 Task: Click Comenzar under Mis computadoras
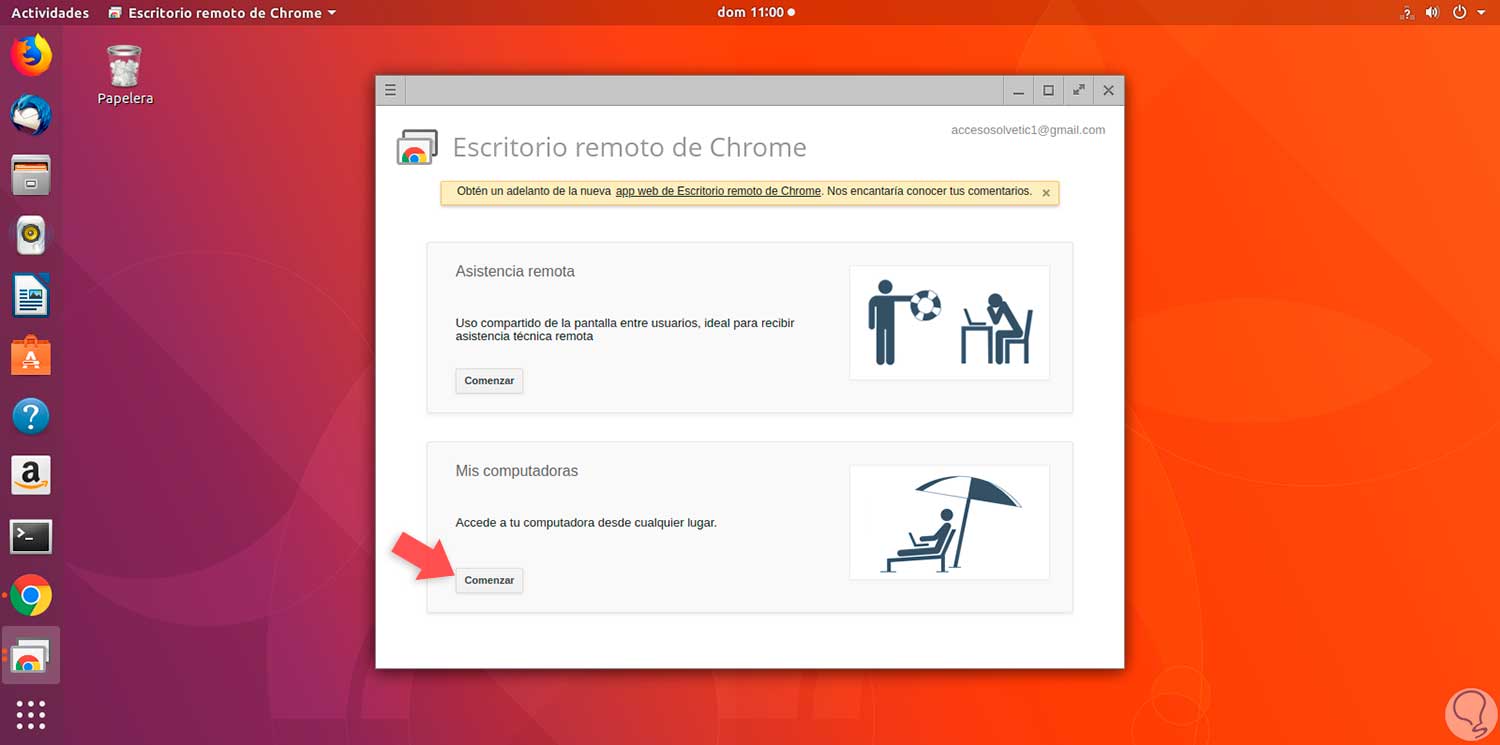pyautogui.click(x=489, y=580)
